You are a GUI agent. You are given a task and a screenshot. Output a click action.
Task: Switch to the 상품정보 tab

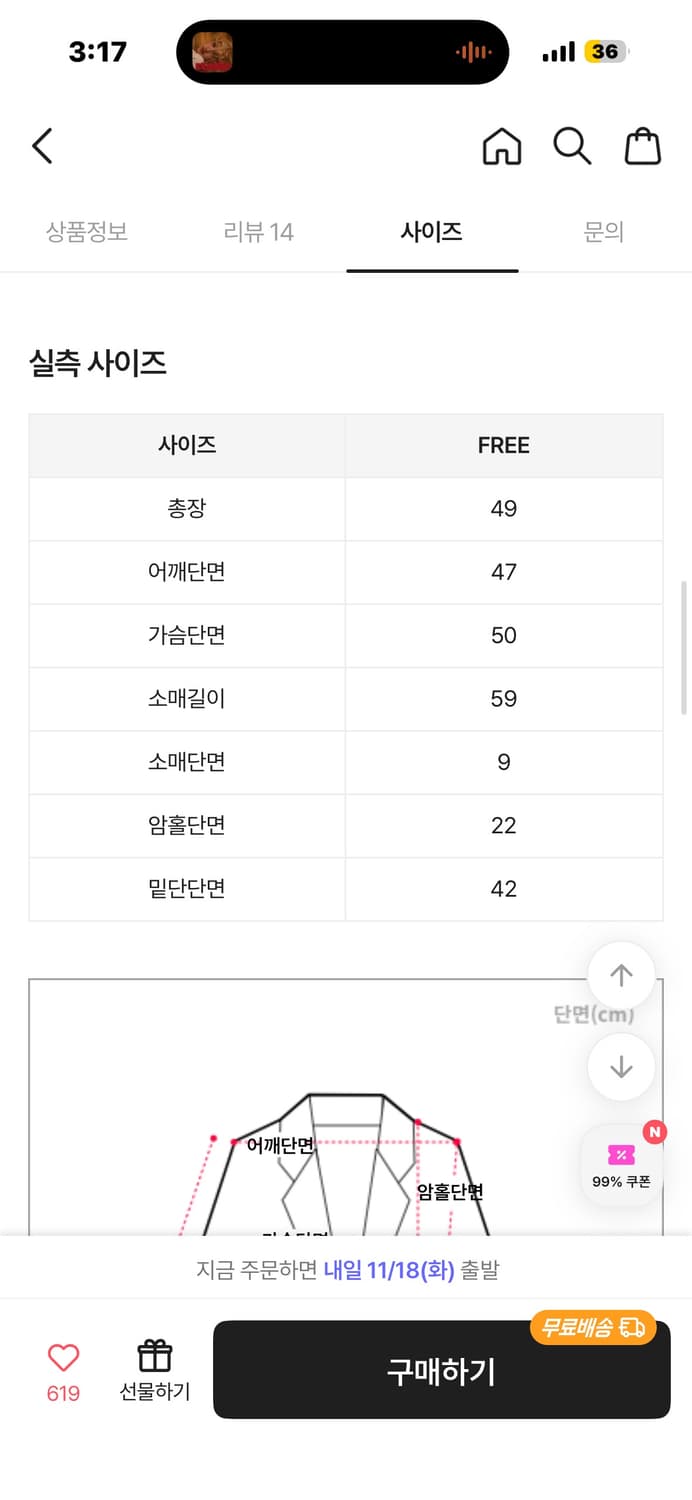point(86,232)
